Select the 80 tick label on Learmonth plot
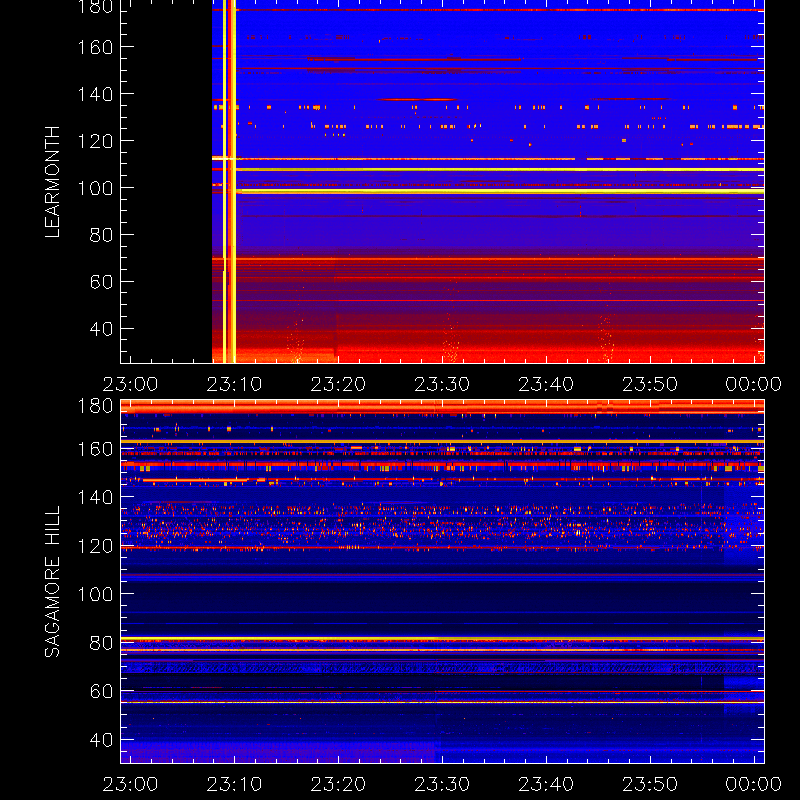800x800 pixels. point(101,235)
